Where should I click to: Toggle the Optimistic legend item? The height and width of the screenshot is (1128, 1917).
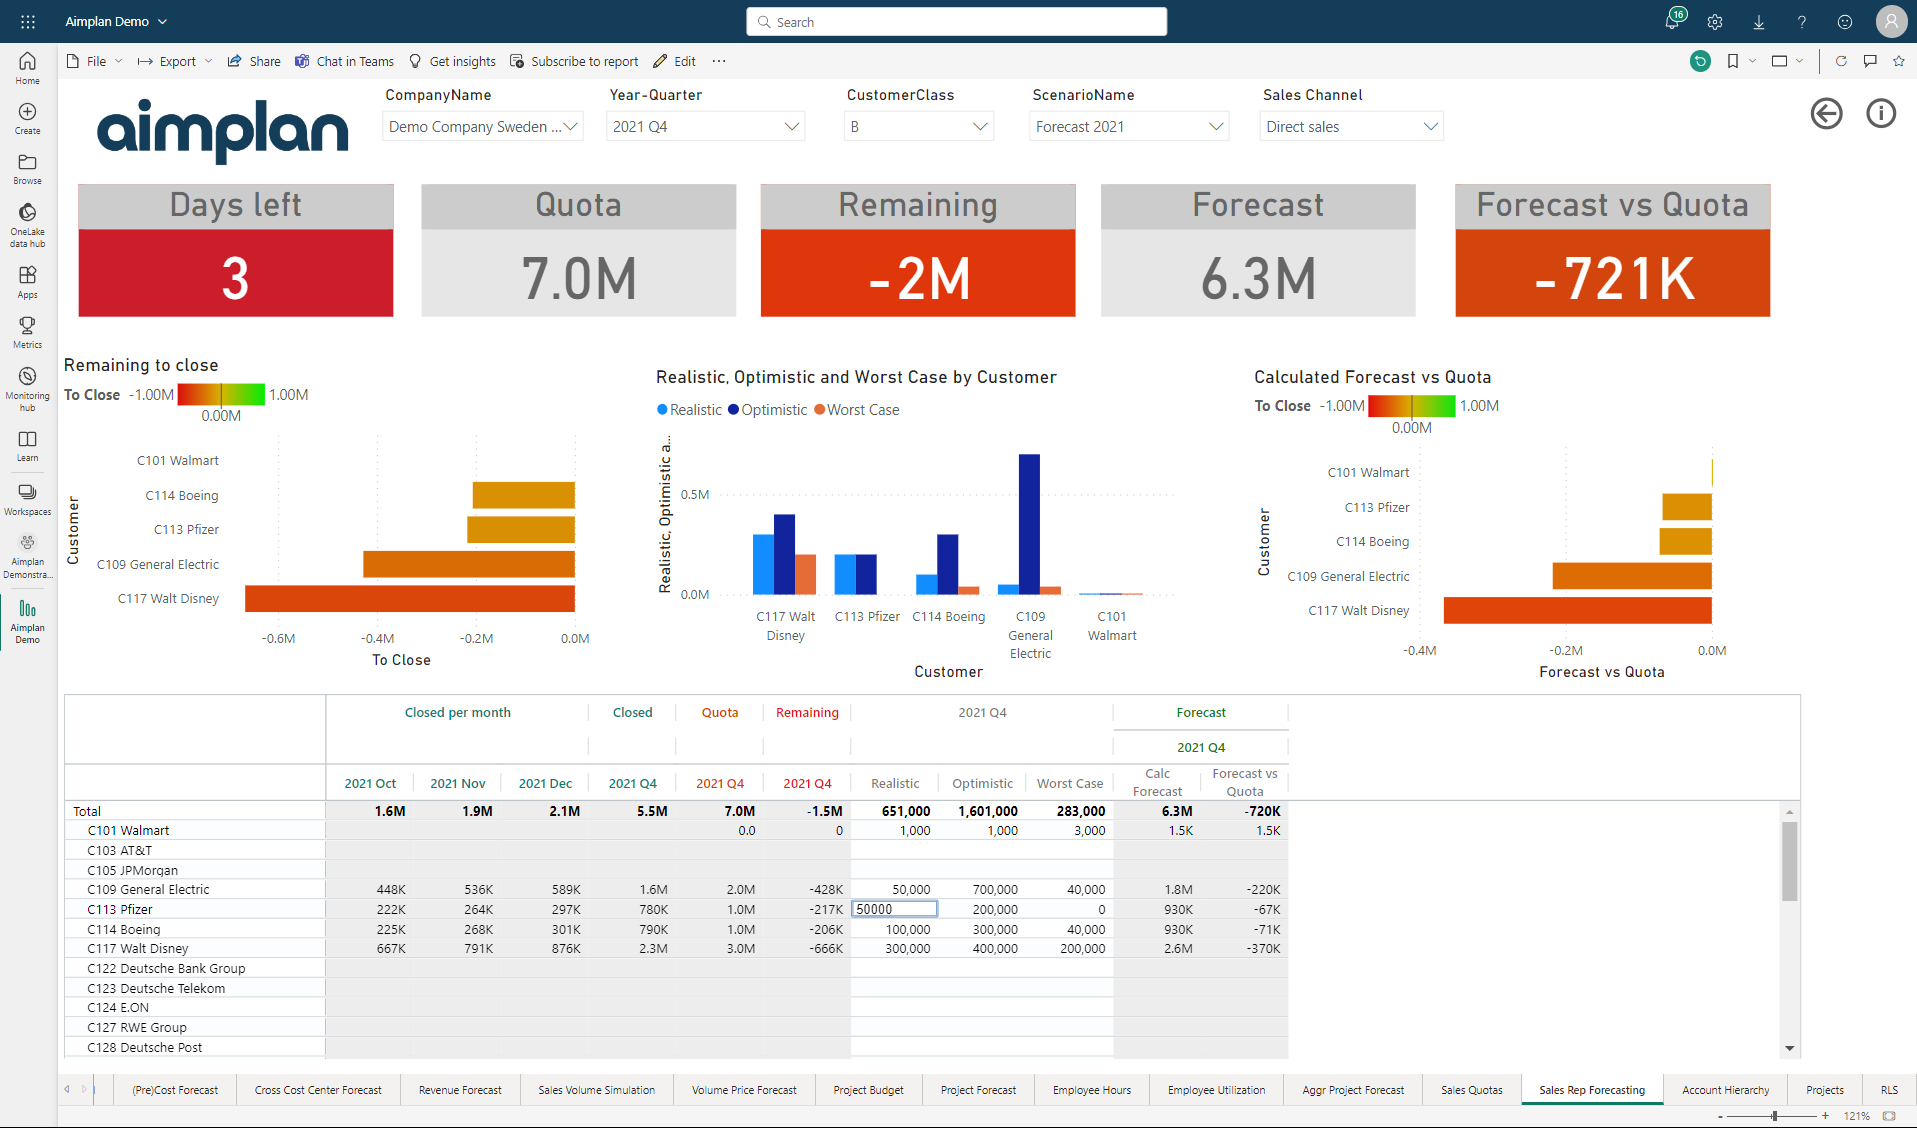pos(767,410)
